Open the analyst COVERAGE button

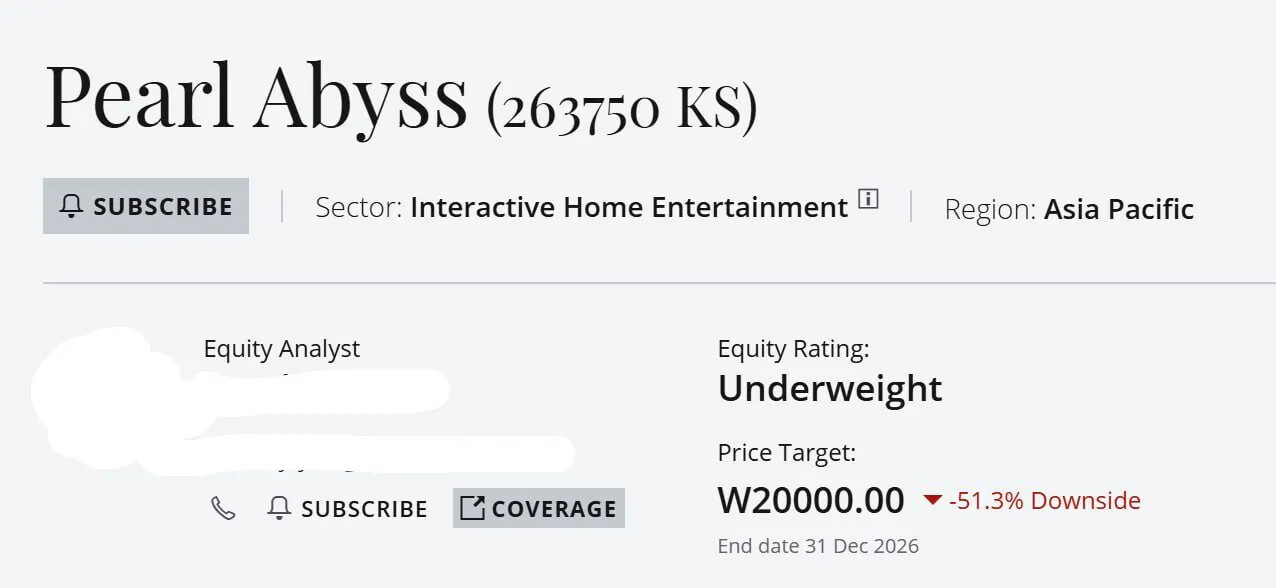click(x=539, y=508)
